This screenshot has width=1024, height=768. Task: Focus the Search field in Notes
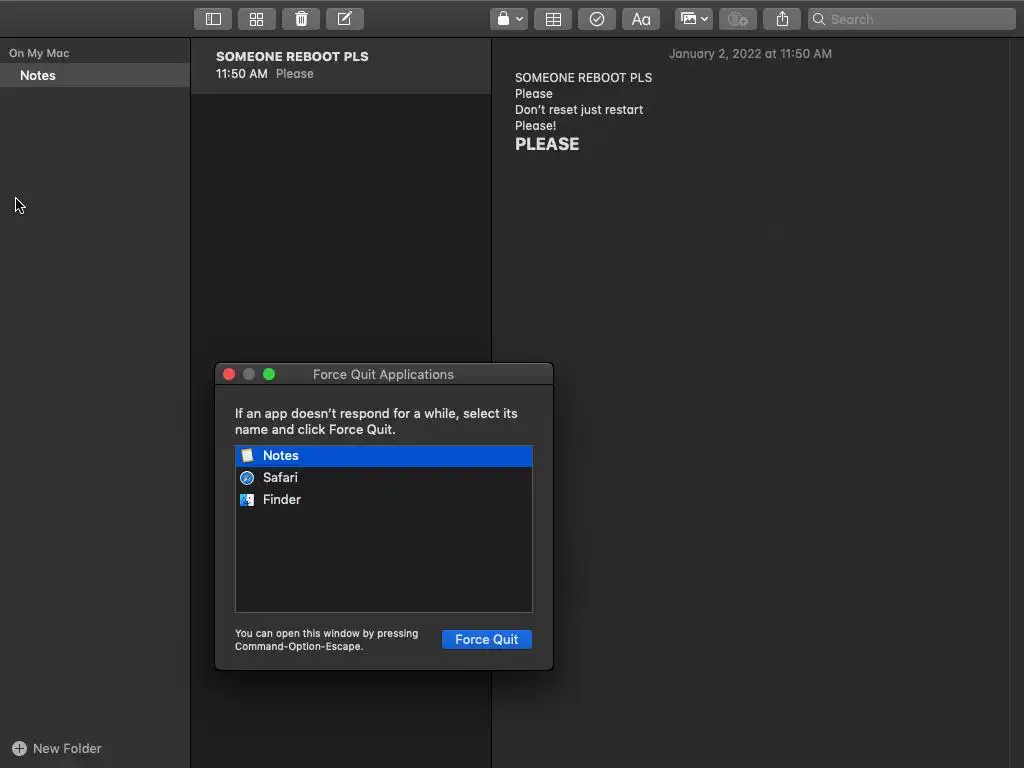(912, 19)
